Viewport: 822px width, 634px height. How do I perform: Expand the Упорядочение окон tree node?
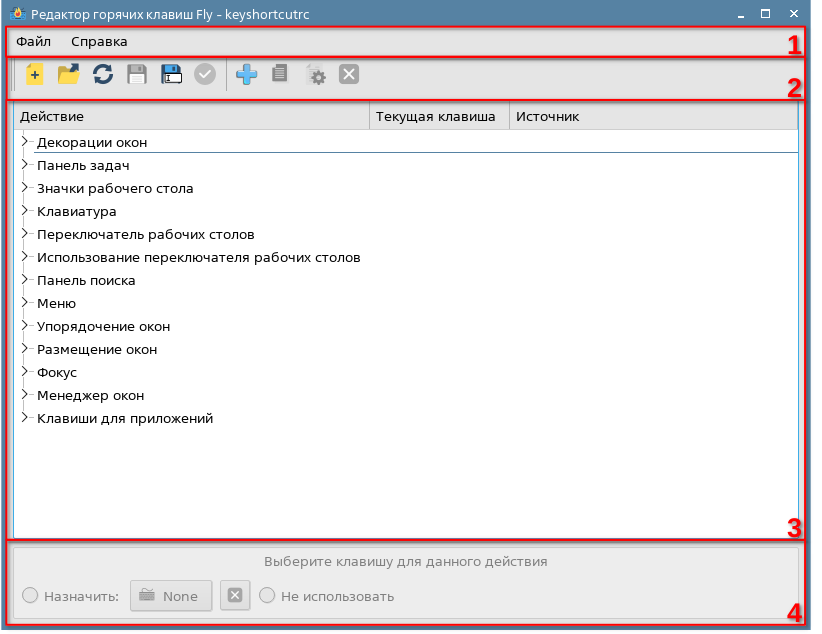click(x=24, y=326)
